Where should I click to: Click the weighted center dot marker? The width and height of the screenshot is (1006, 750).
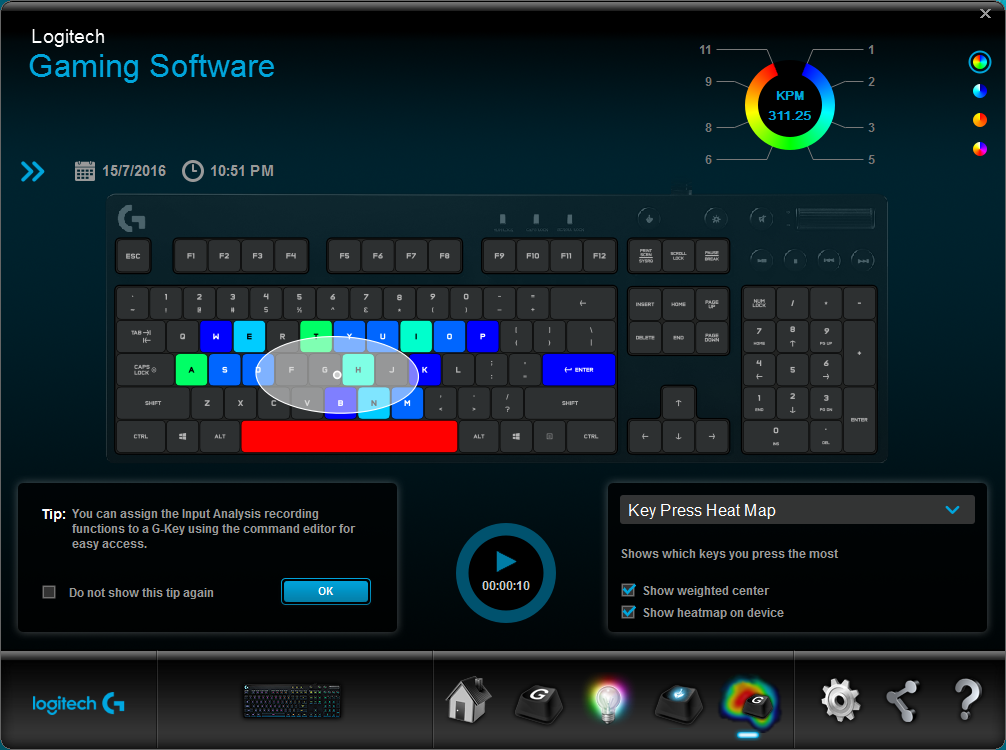pos(337,375)
